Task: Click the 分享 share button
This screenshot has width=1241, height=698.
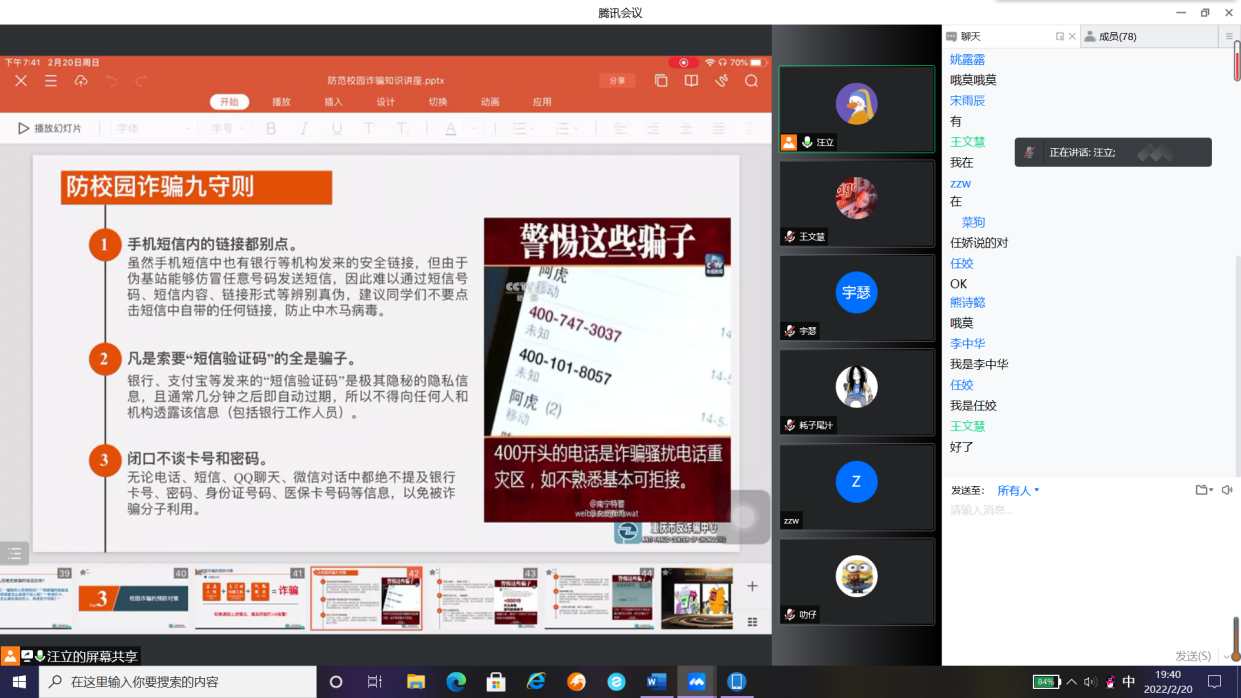Action: pyautogui.click(x=617, y=81)
